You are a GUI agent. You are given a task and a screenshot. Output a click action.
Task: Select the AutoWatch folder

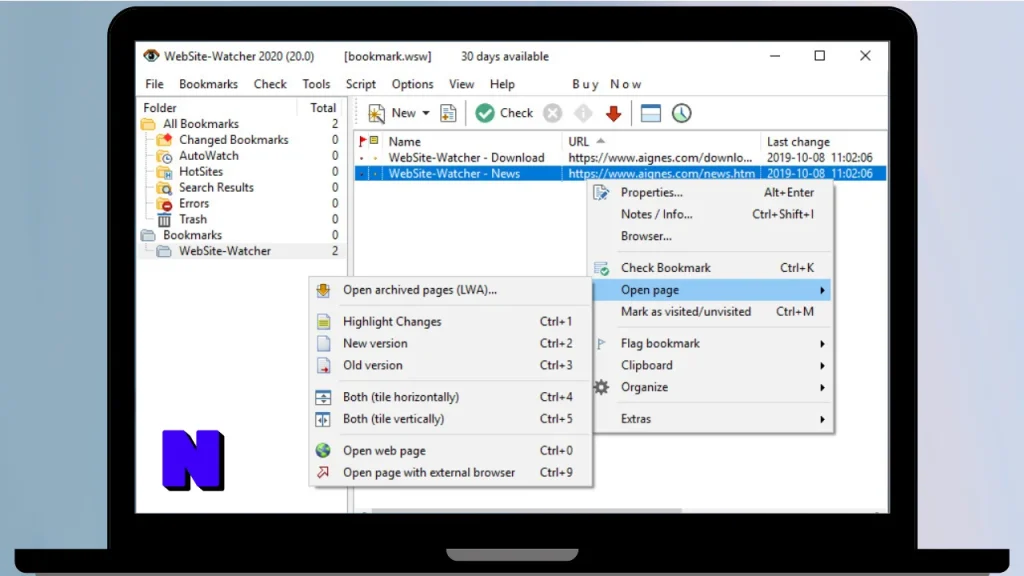coord(208,155)
